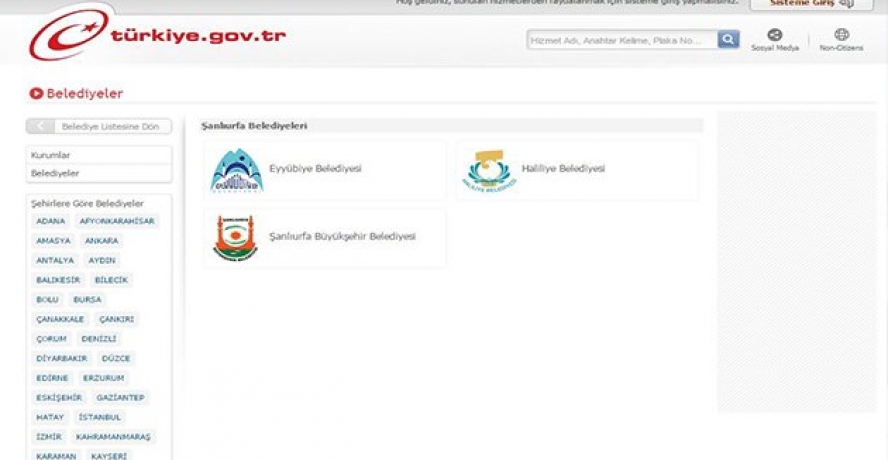888x460 pixels.
Task: Select the ANTALYA city tag
Action: 56,261
